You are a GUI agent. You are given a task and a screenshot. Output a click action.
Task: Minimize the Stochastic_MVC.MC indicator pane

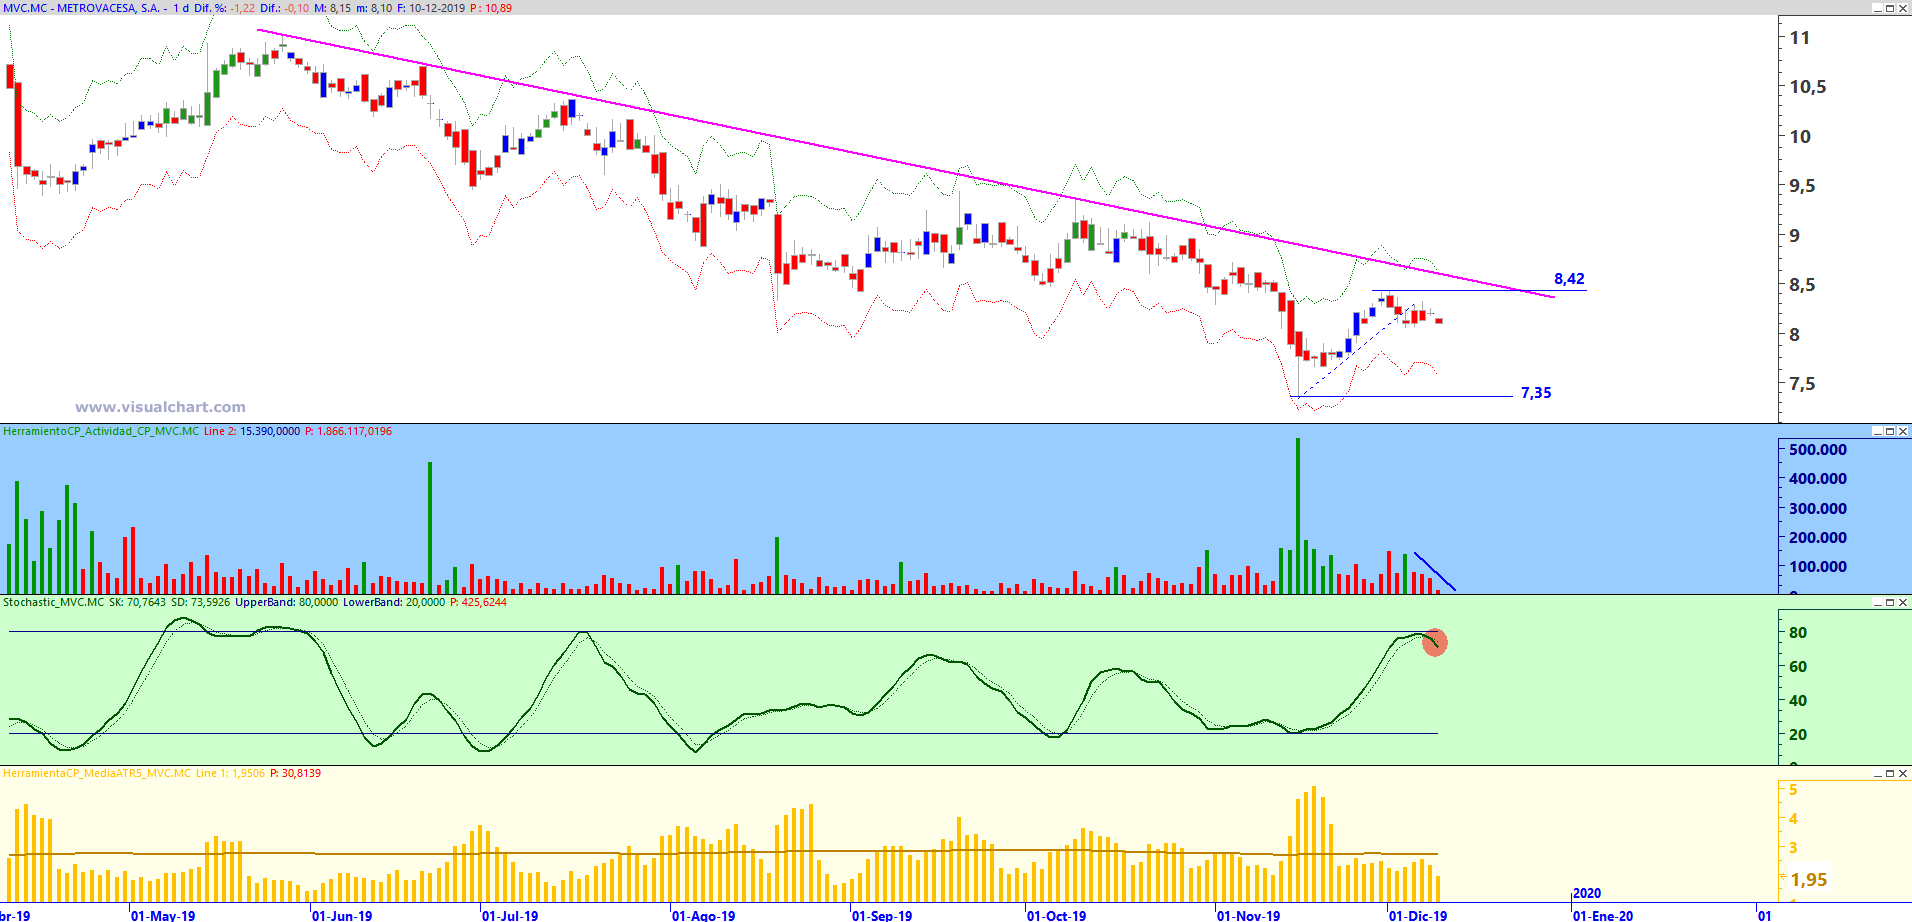pos(1878,602)
